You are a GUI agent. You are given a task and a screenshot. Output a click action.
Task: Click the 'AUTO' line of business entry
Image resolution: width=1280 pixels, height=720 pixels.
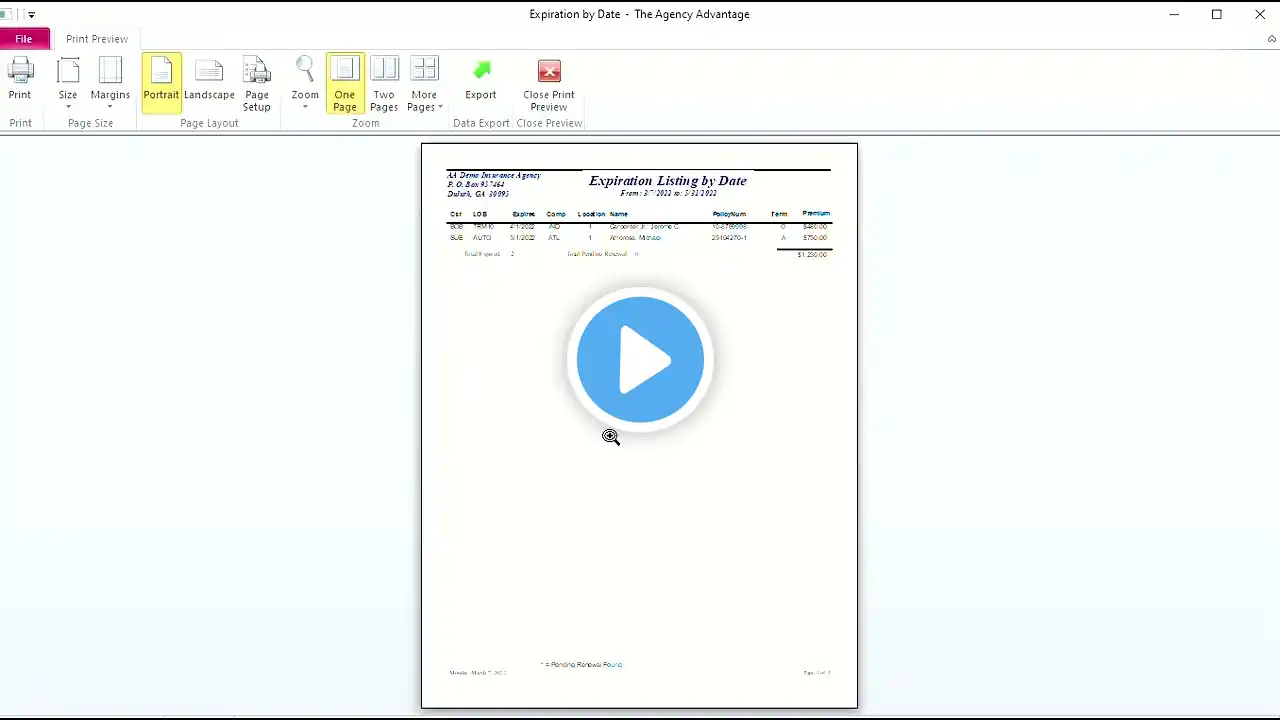(x=482, y=238)
